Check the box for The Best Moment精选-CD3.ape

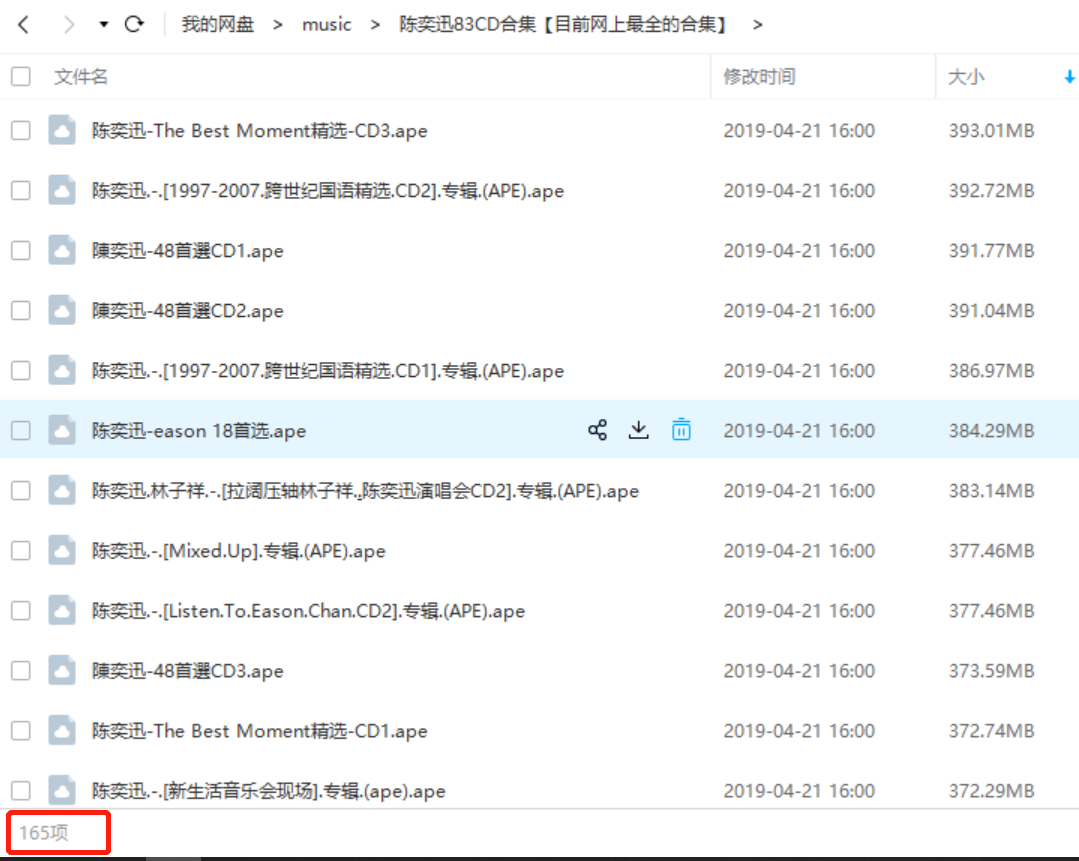[x=21, y=131]
